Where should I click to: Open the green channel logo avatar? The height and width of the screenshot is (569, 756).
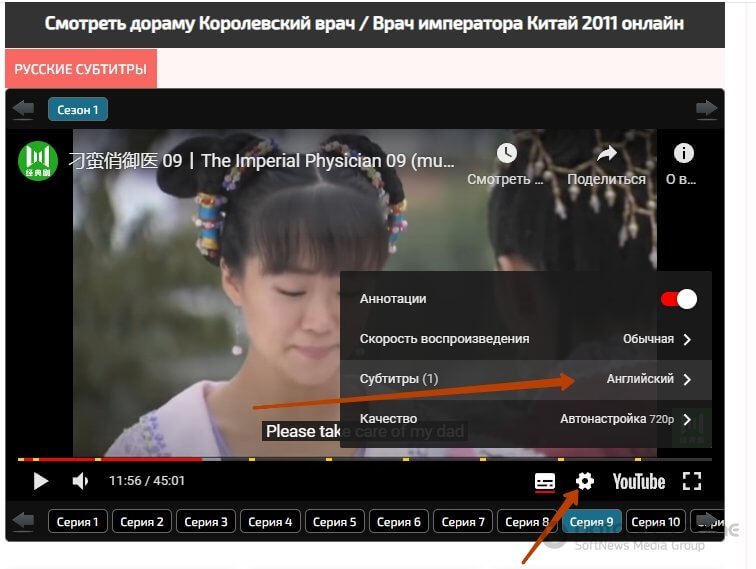pyautogui.click(x=38, y=161)
